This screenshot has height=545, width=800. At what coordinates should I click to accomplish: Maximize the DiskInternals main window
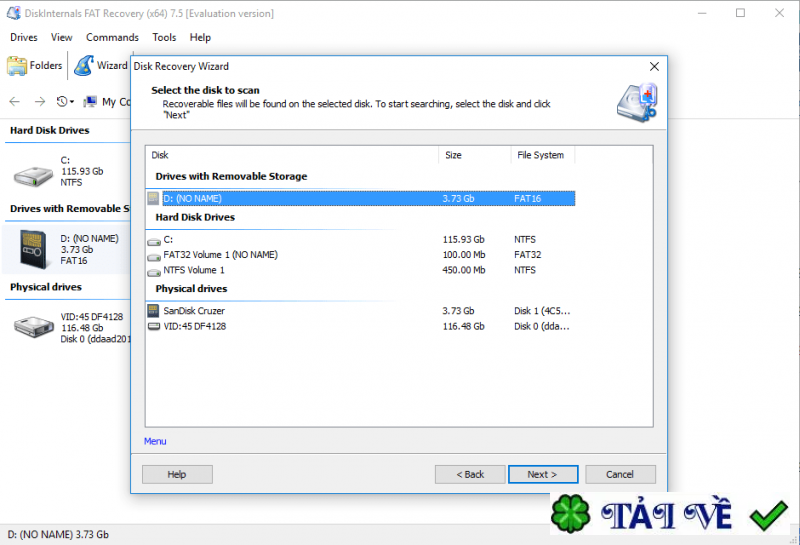[x=740, y=13]
